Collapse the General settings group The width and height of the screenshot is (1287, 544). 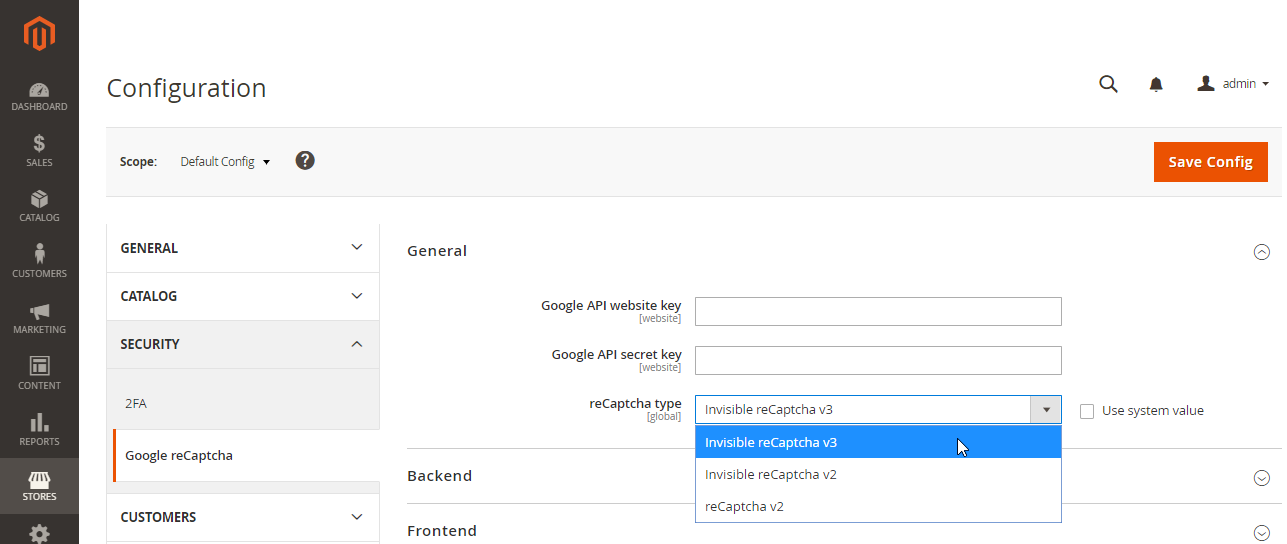(x=1261, y=252)
